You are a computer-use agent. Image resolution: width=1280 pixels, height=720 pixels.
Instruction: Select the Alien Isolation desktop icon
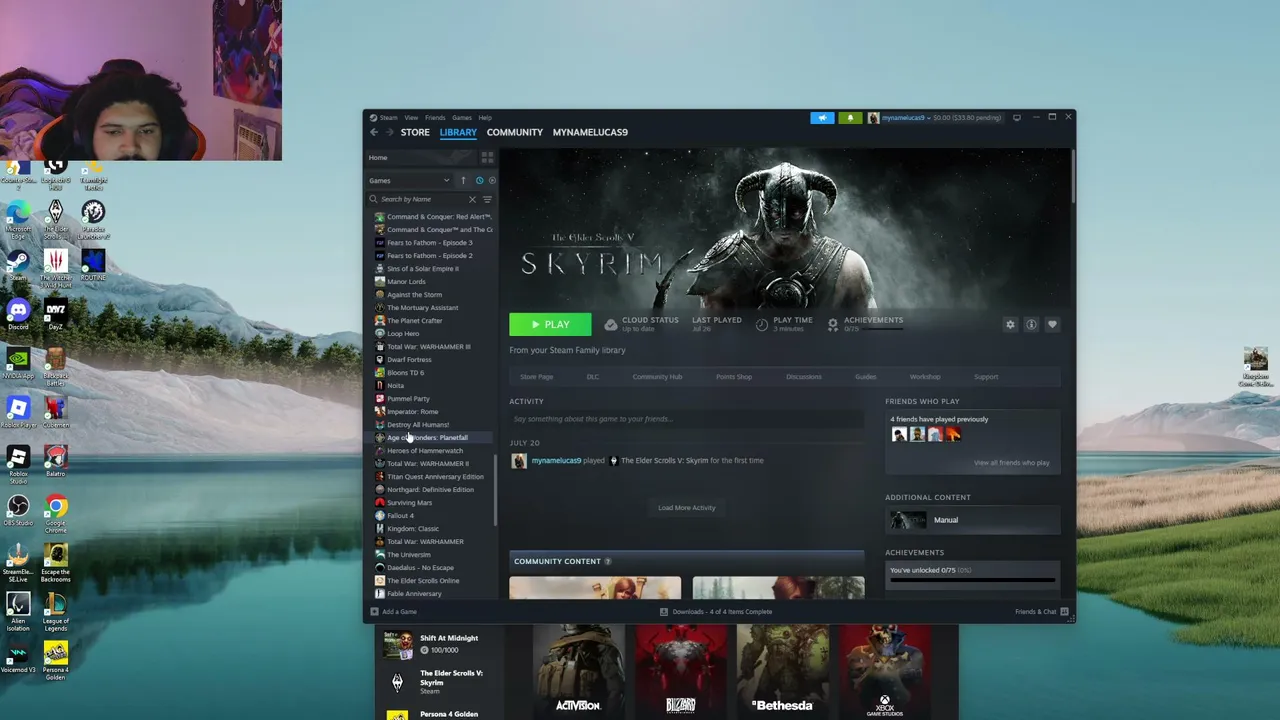(18, 611)
